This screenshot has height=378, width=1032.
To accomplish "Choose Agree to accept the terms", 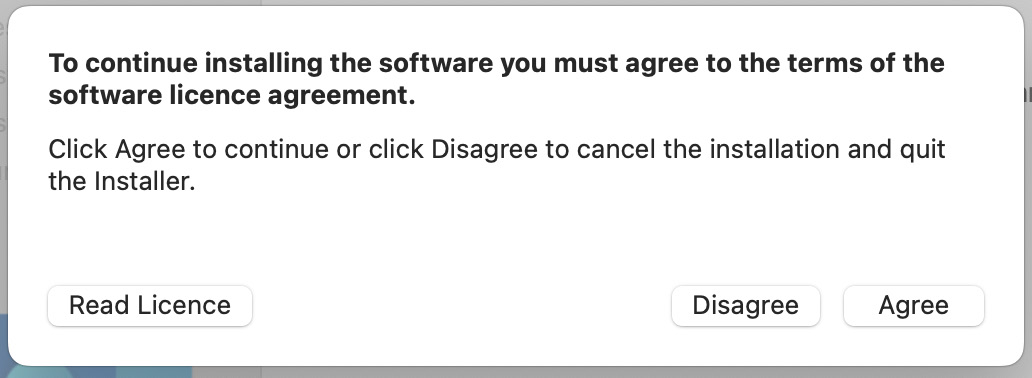I will (x=914, y=306).
